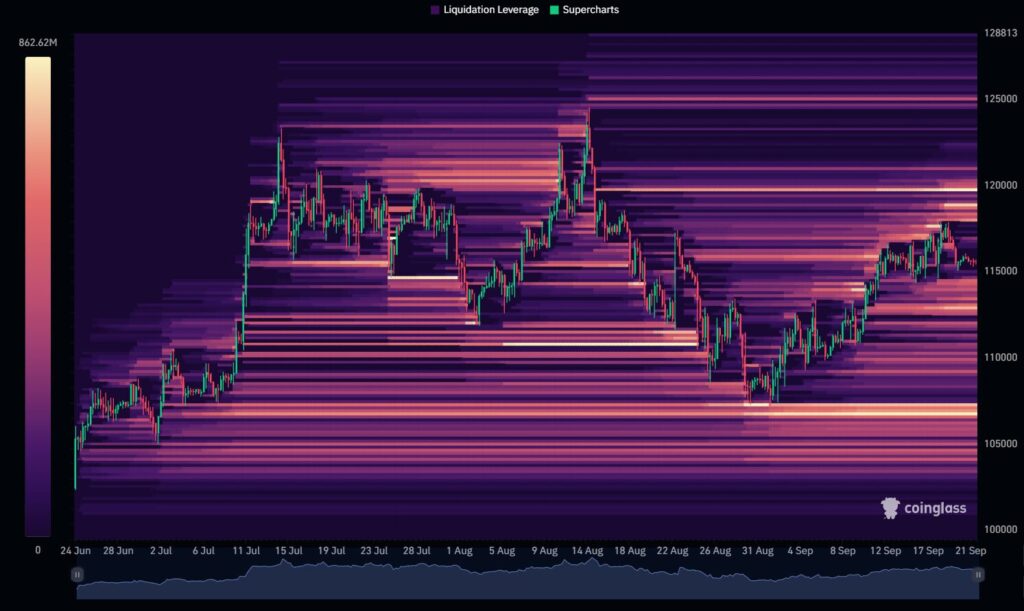The height and width of the screenshot is (611, 1024).
Task: Click the purple Liquidation Leverage legend square
Action: [435, 10]
